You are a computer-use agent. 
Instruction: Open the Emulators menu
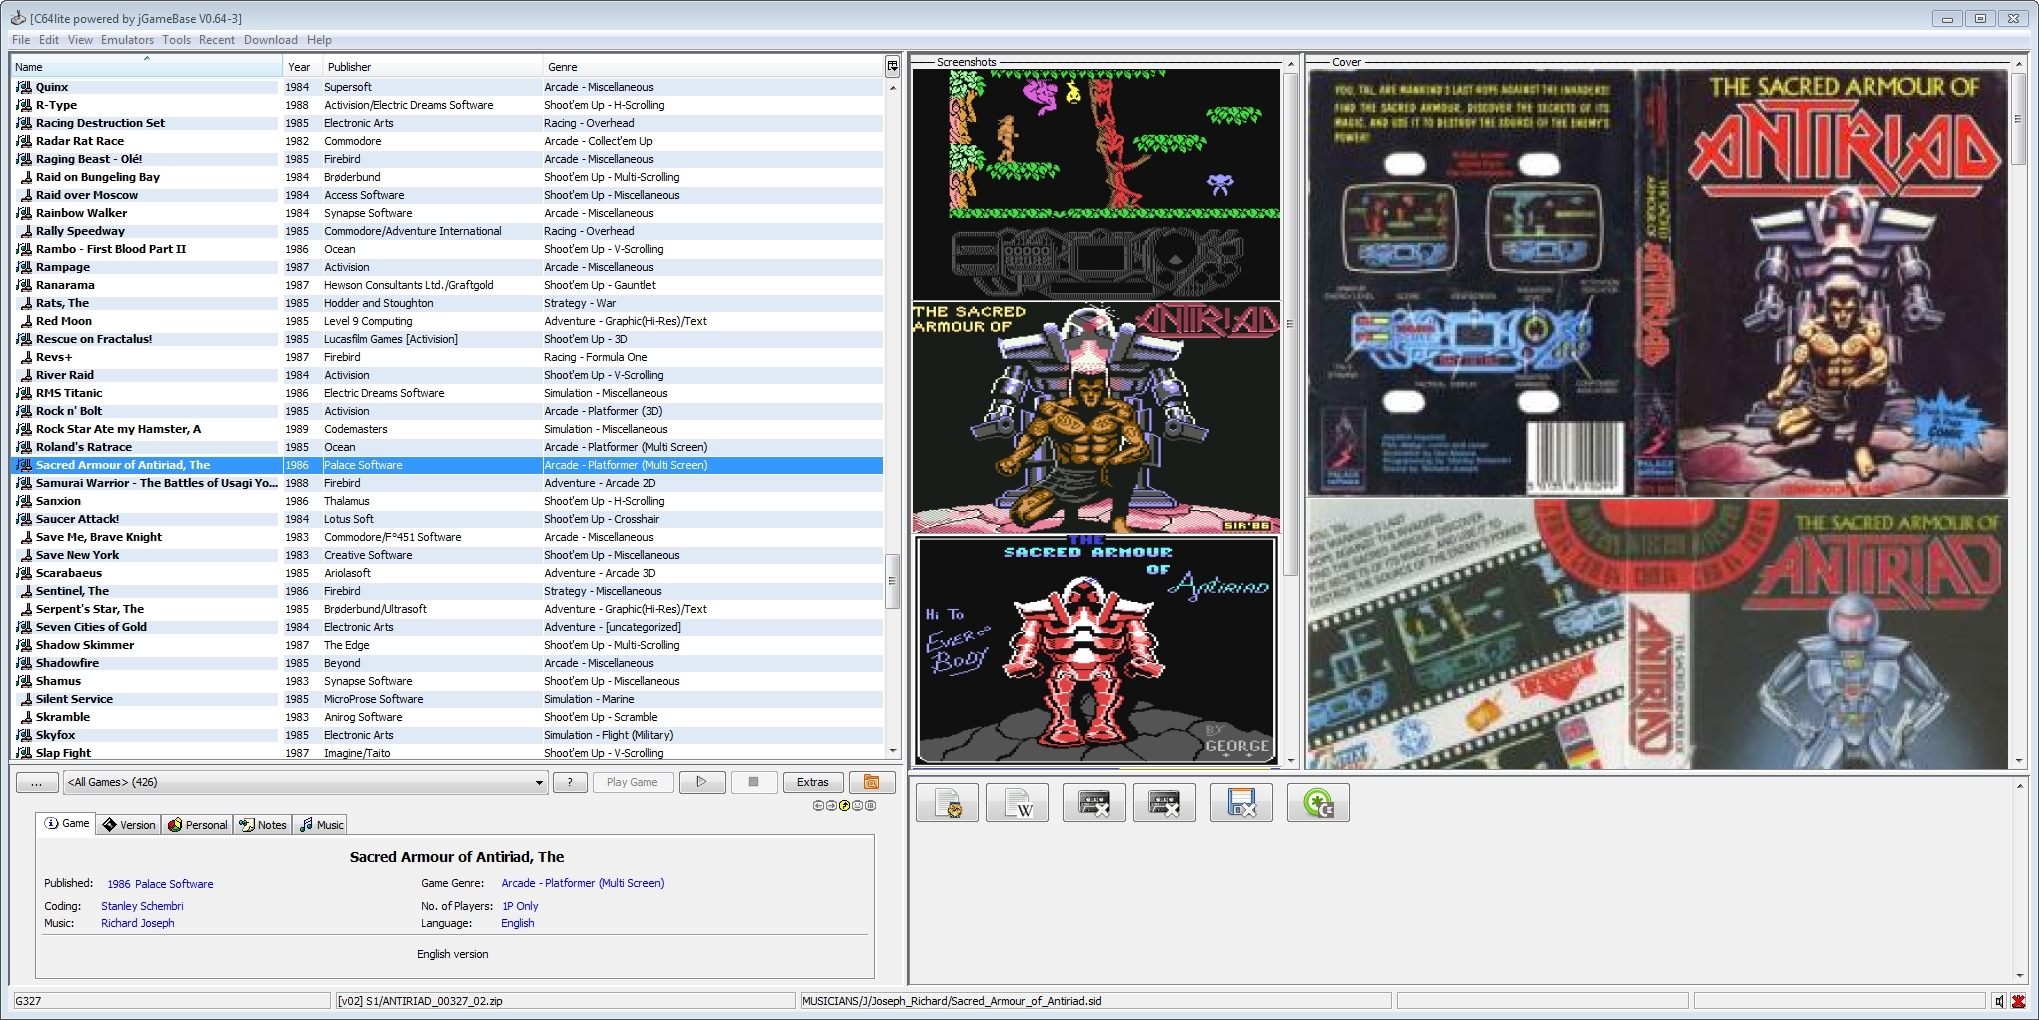127,40
